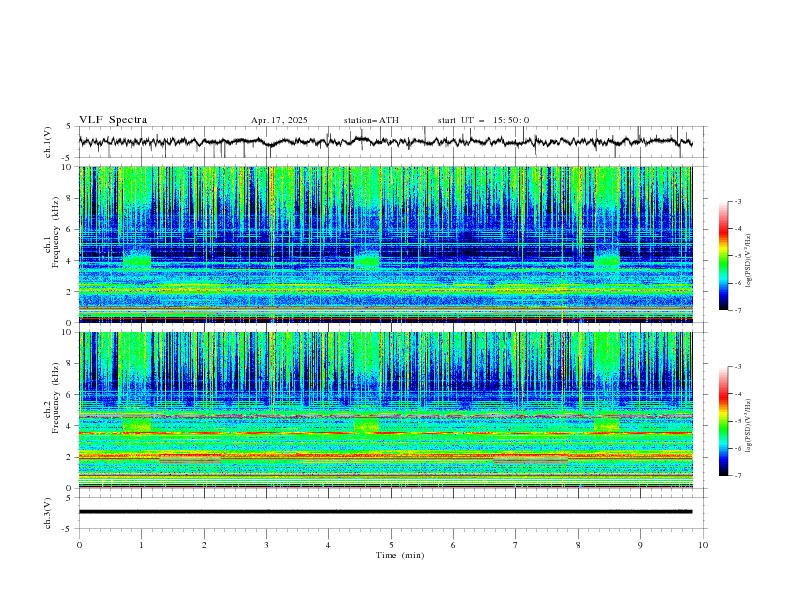Click time axis tick label "8"
The image size is (792, 612).
click(x=578, y=545)
